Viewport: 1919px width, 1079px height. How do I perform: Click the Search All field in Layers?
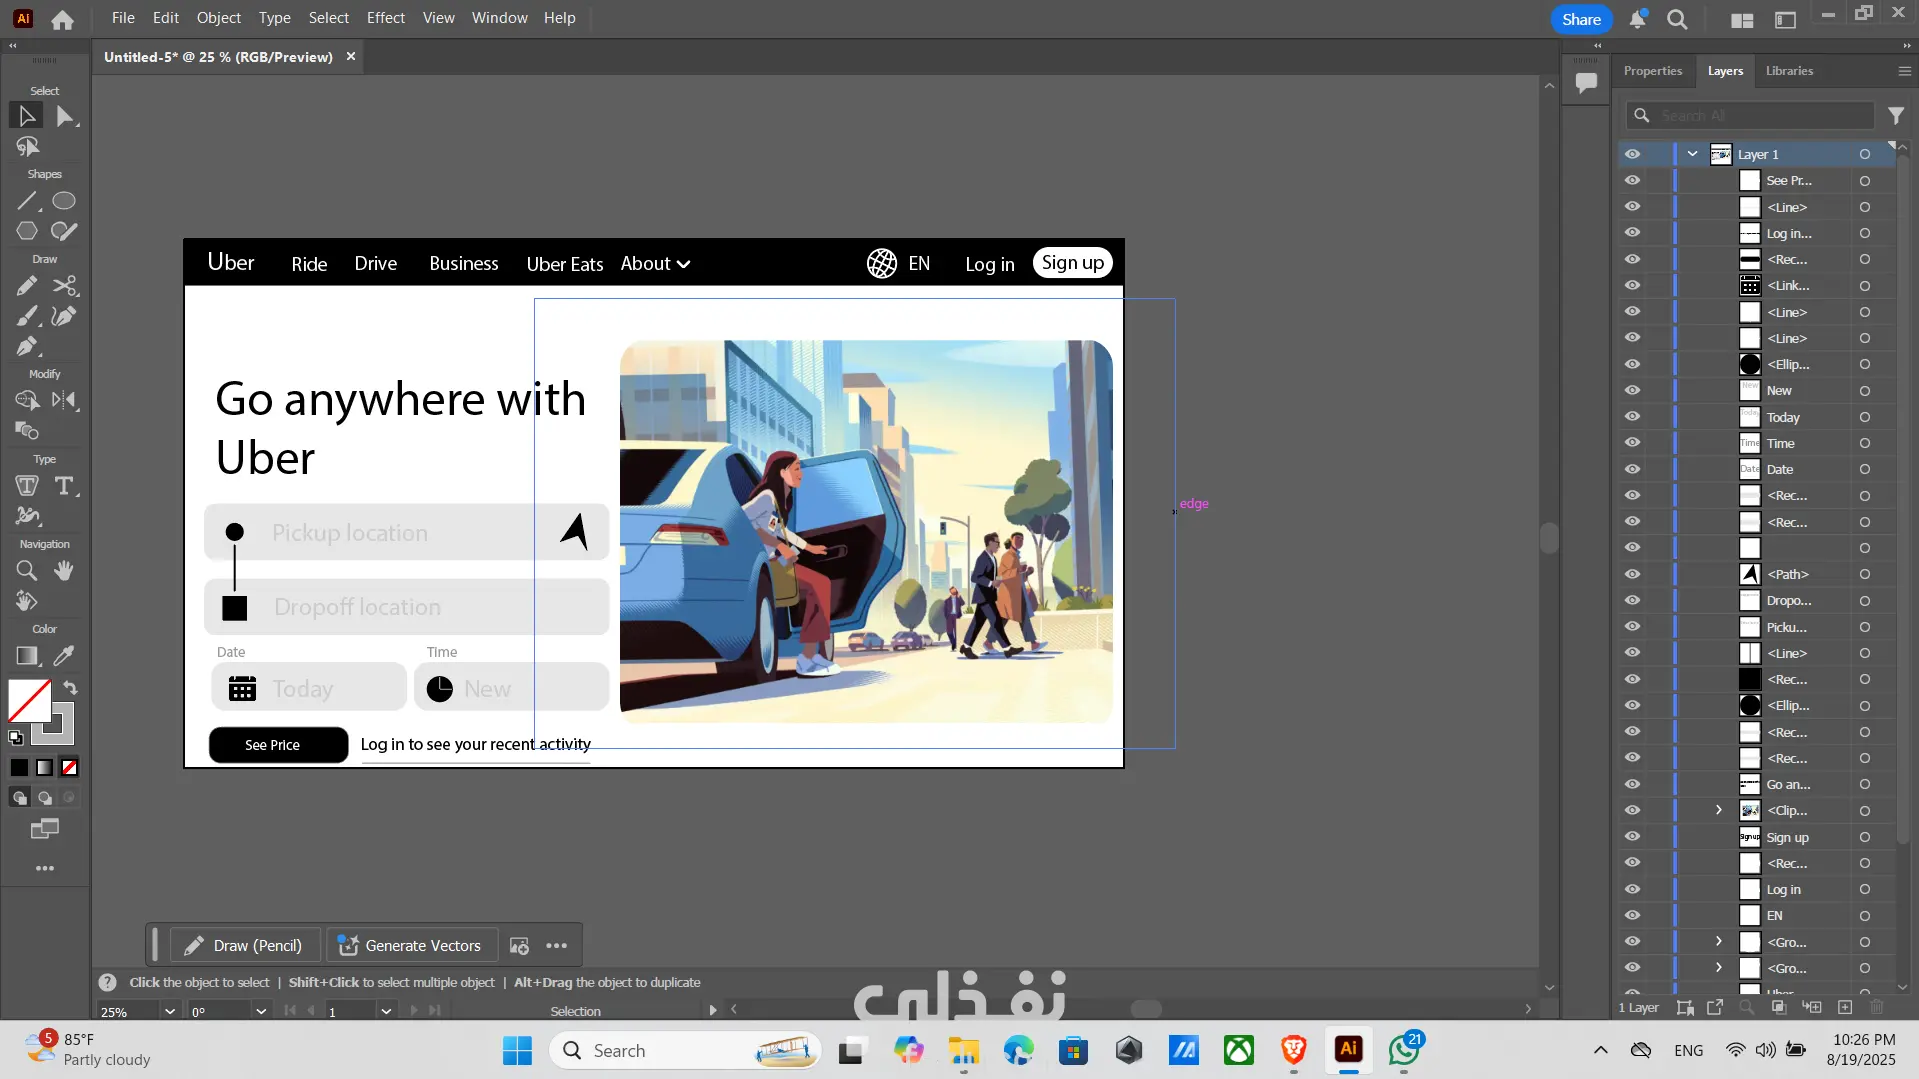tap(1750, 116)
